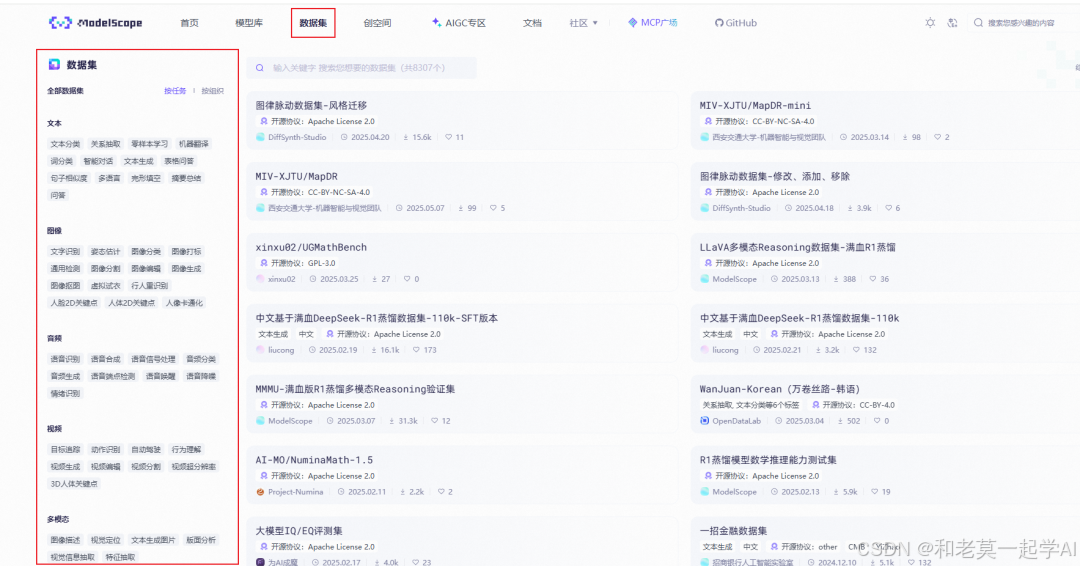Select the 目标追踪 video tag
Image resolution: width=1080 pixels, height=566 pixels.
tap(65, 450)
